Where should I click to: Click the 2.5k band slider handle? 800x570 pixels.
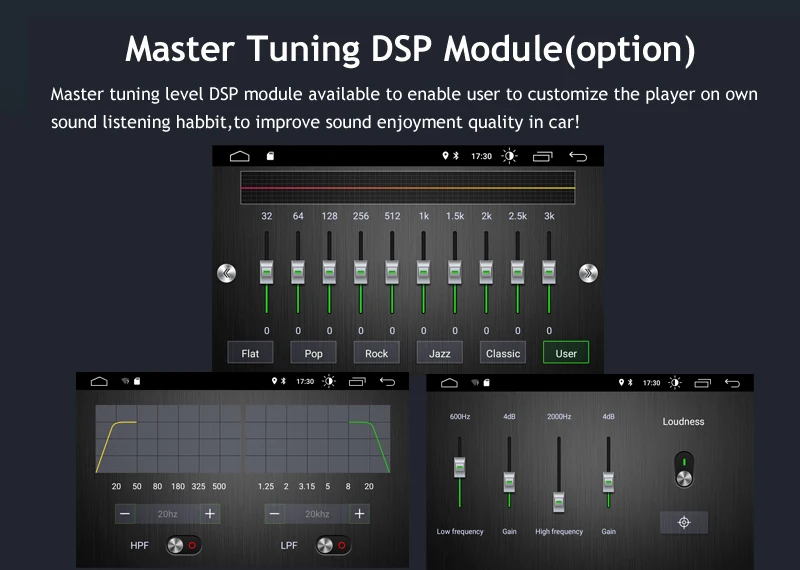click(x=517, y=272)
